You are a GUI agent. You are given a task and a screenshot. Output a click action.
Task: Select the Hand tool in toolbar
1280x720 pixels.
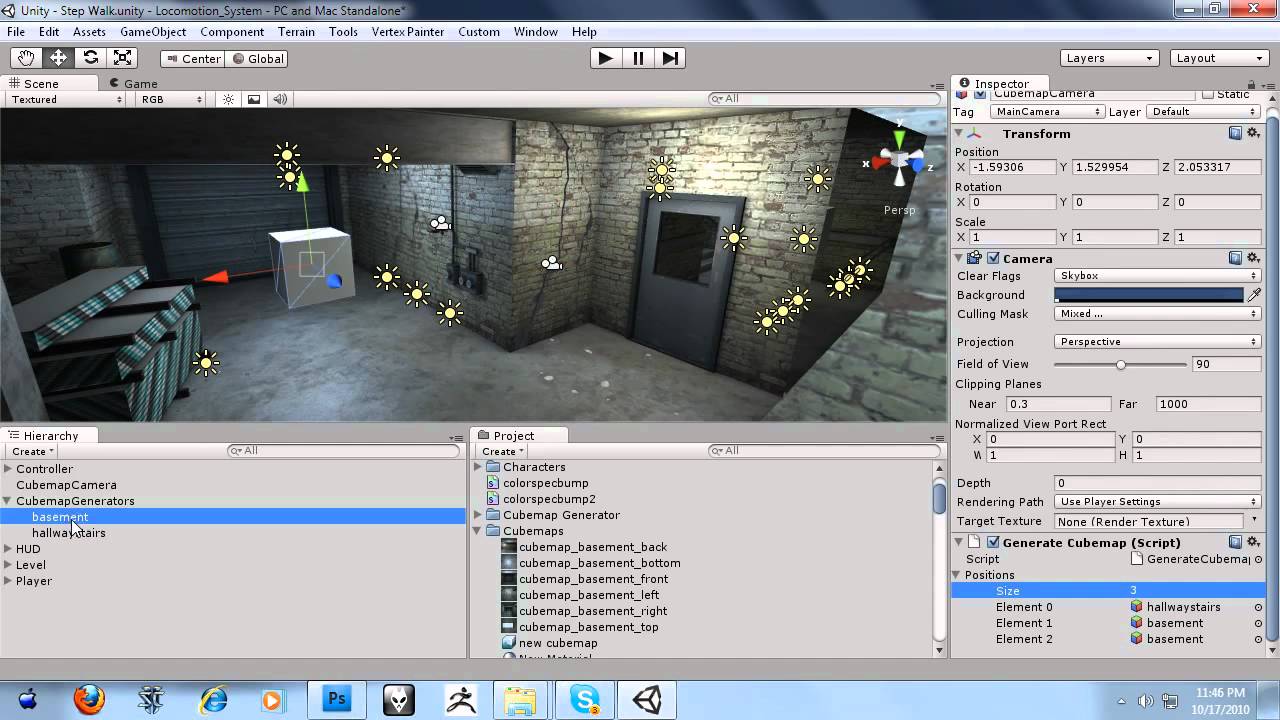click(27, 58)
